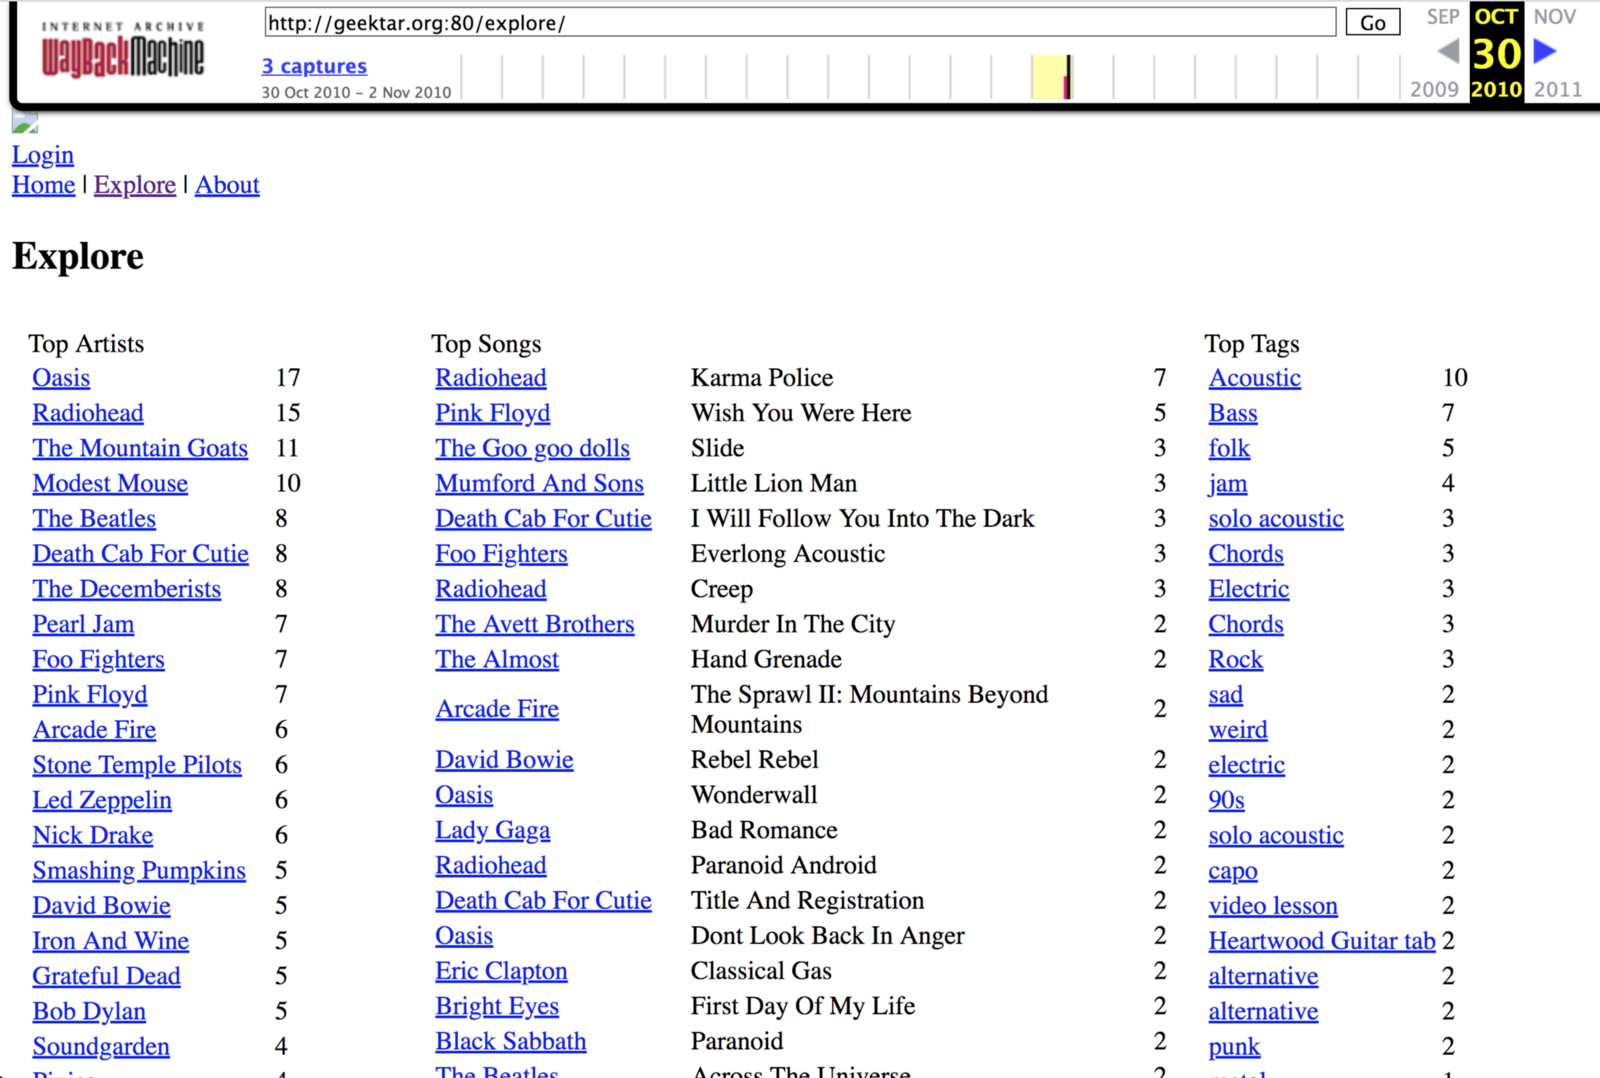Viewport: 1600px width, 1078px height.
Task: Jump to year 2011 in the timeline
Action: (1558, 89)
